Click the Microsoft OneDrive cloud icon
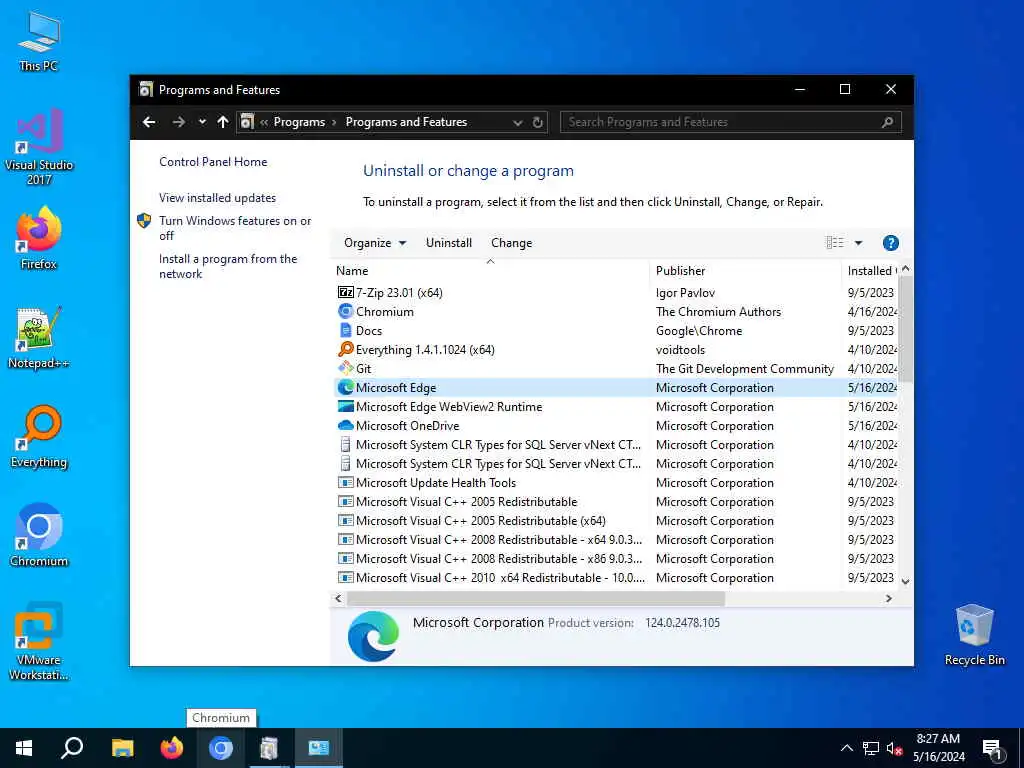1024x768 pixels. [345, 425]
